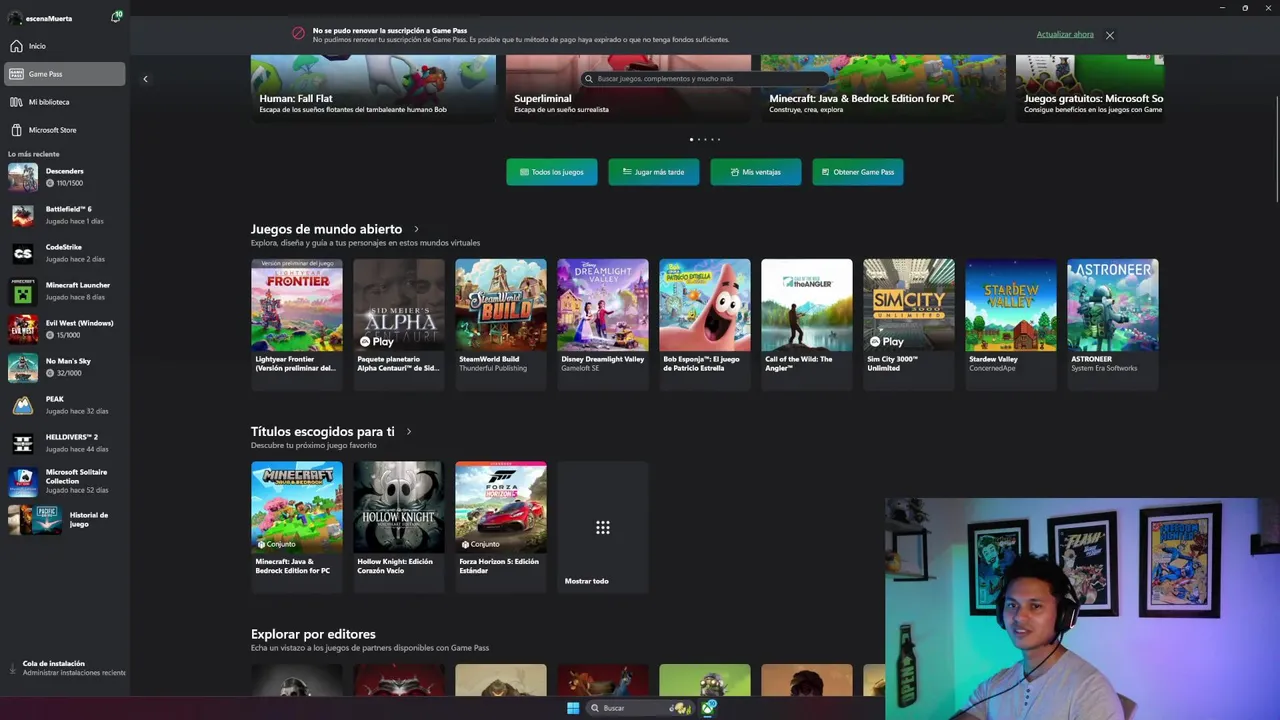Click the first carousel page dot

[x=691, y=139]
